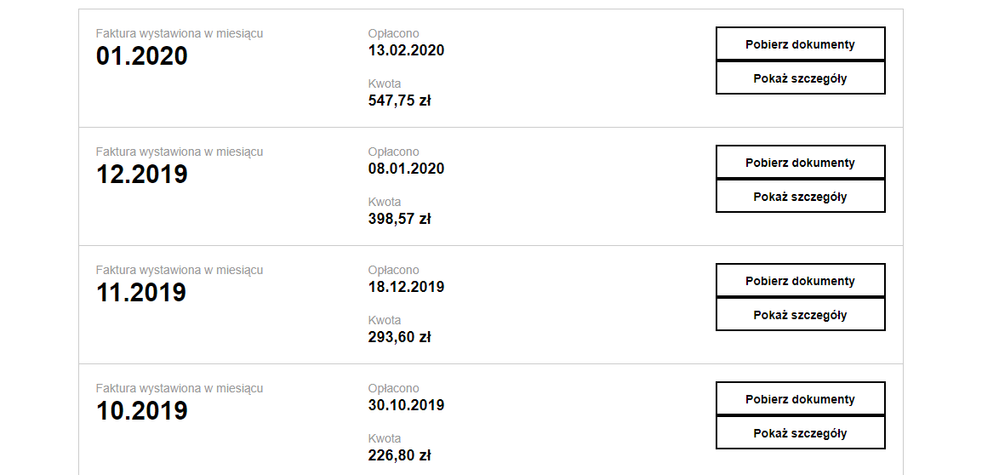The image size is (999, 475).
Task: Click the 547,75 zł amount
Action: click(x=399, y=100)
